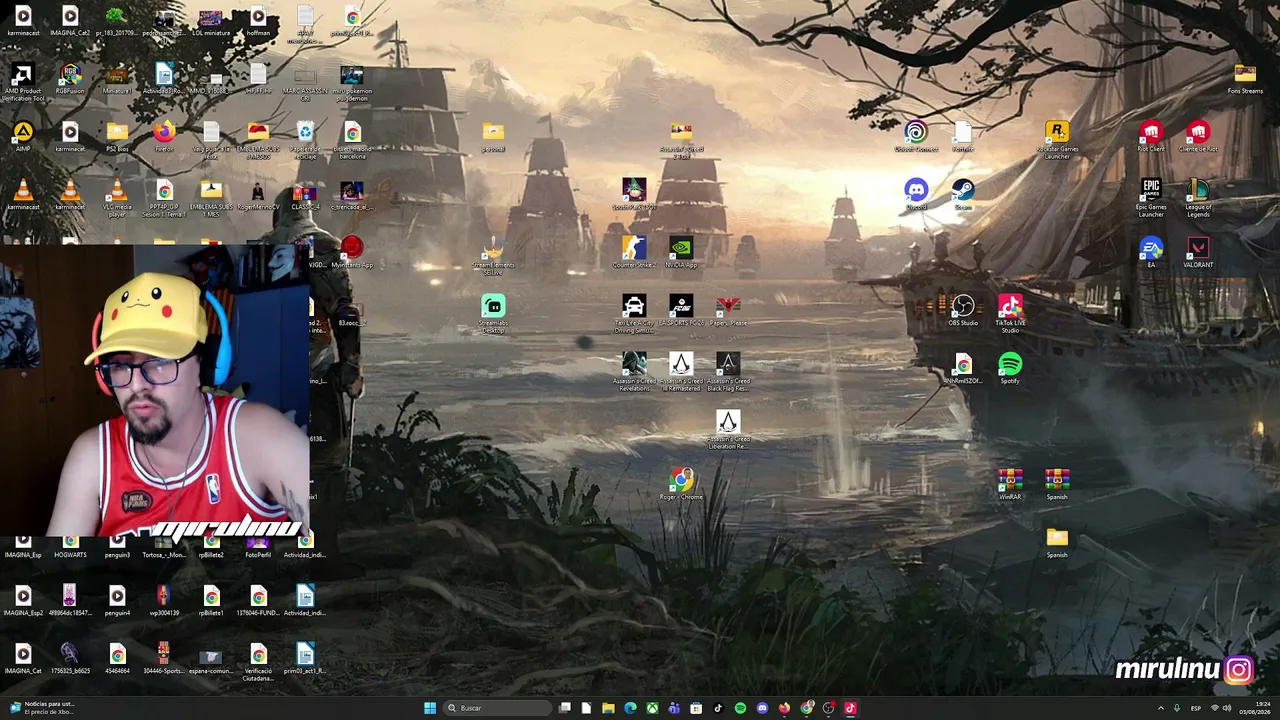Open the personal folder on desktop

pos(493,136)
